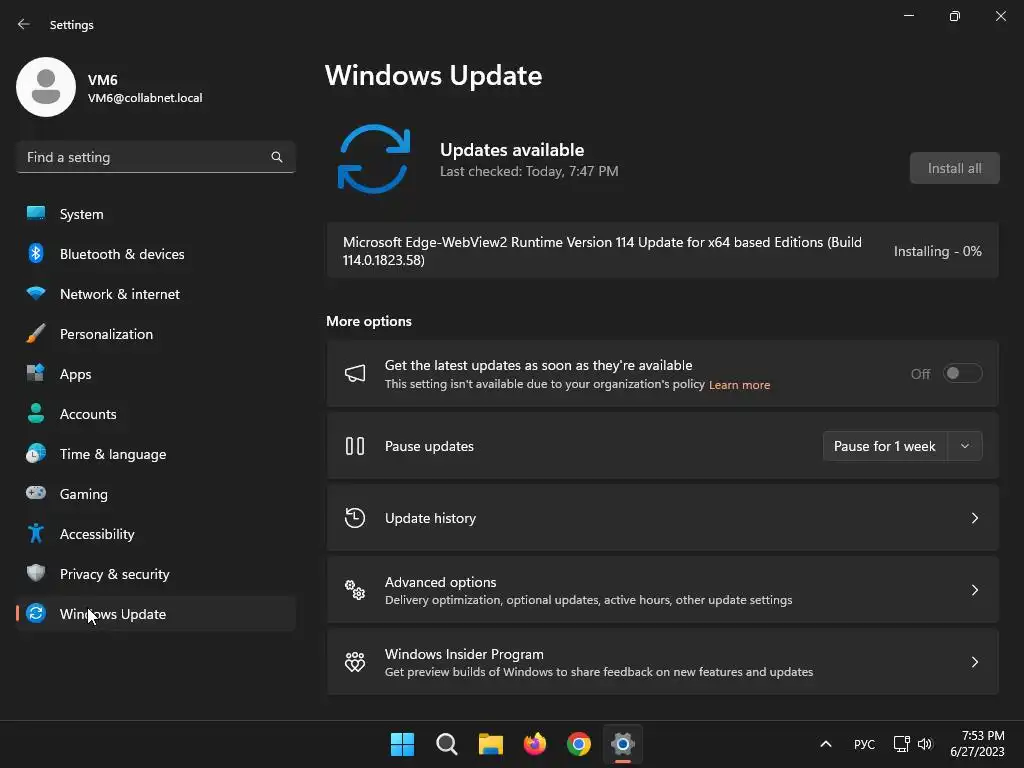The height and width of the screenshot is (768, 1024).
Task: Open File Explorer from the taskbar
Action: [x=490, y=744]
